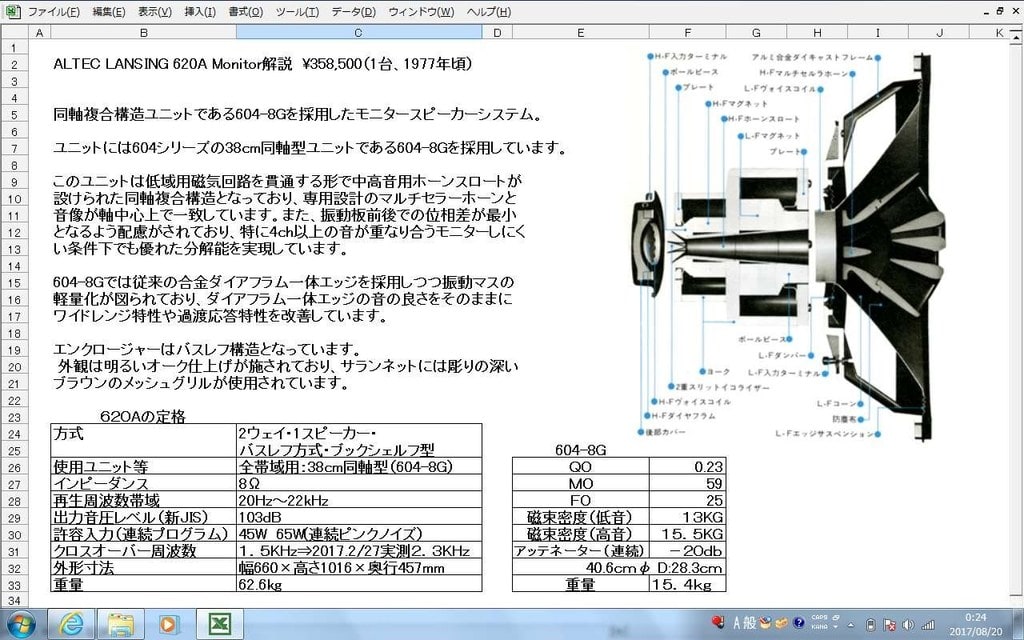This screenshot has width=1024, height=640.
Task: Click the '13KG' flux density cell
Action: (688, 517)
